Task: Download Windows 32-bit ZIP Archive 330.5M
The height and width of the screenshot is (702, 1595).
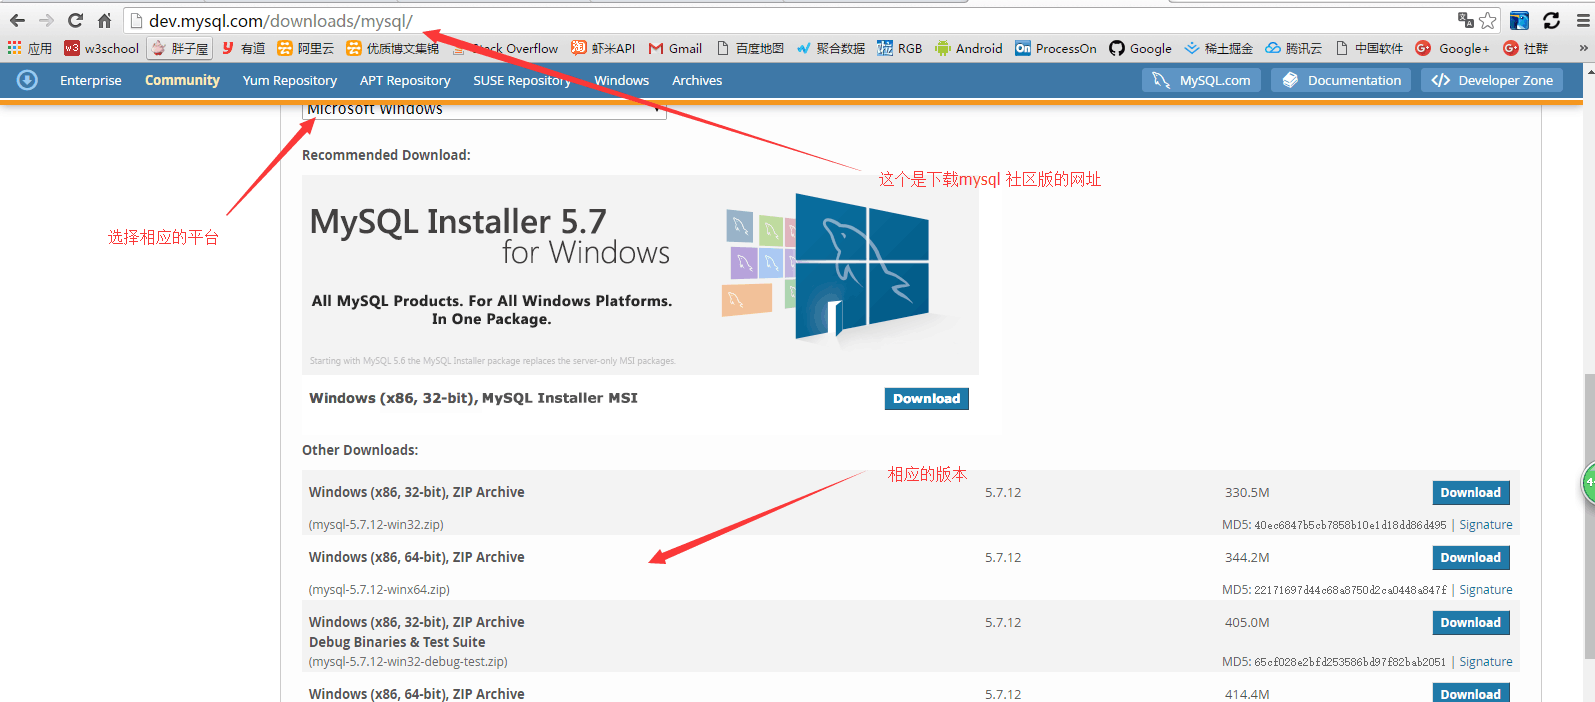Action: (x=1471, y=492)
